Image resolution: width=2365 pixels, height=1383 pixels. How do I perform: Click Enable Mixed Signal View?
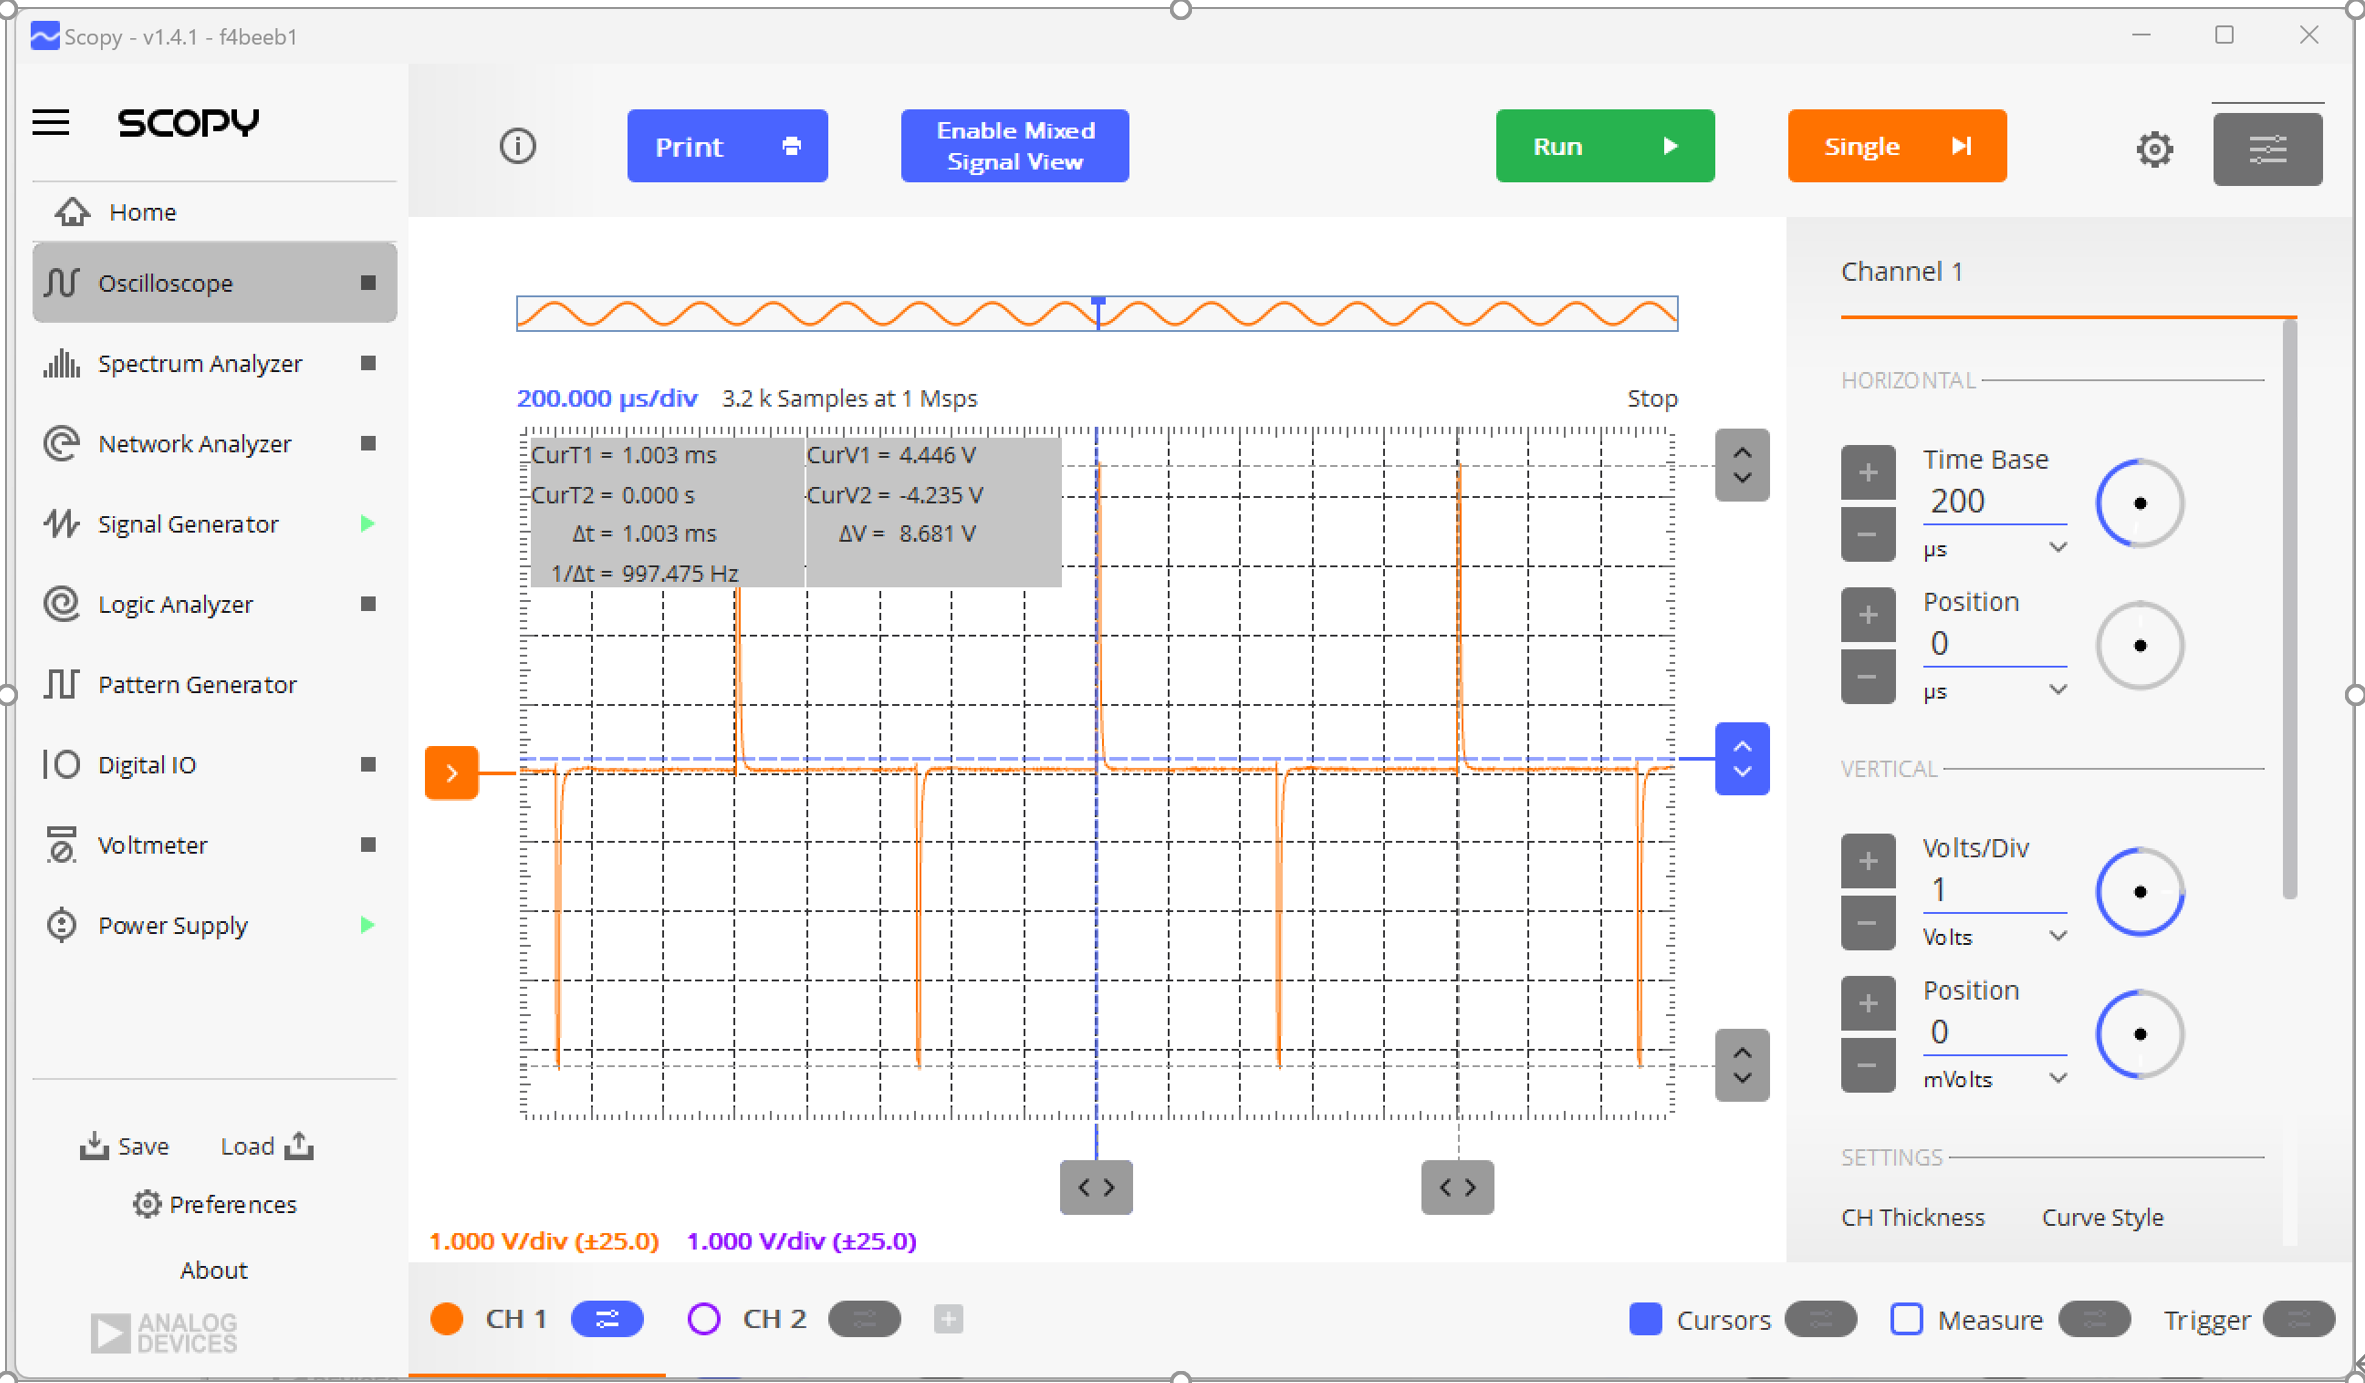(x=1014, y=146)
